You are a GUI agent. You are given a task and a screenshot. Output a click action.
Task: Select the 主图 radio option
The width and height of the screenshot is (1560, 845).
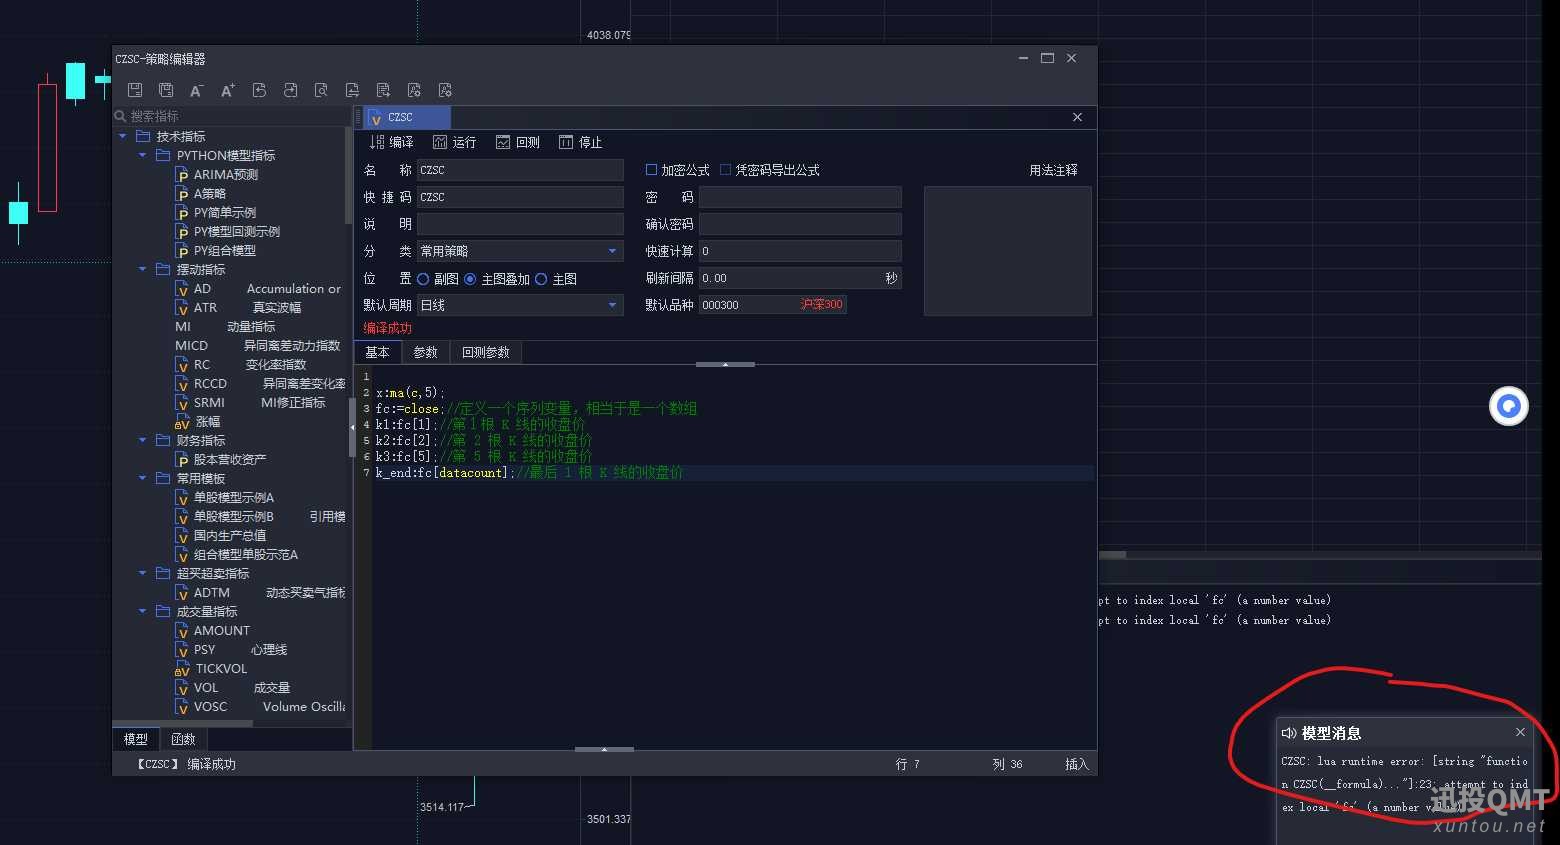[541, 279]
